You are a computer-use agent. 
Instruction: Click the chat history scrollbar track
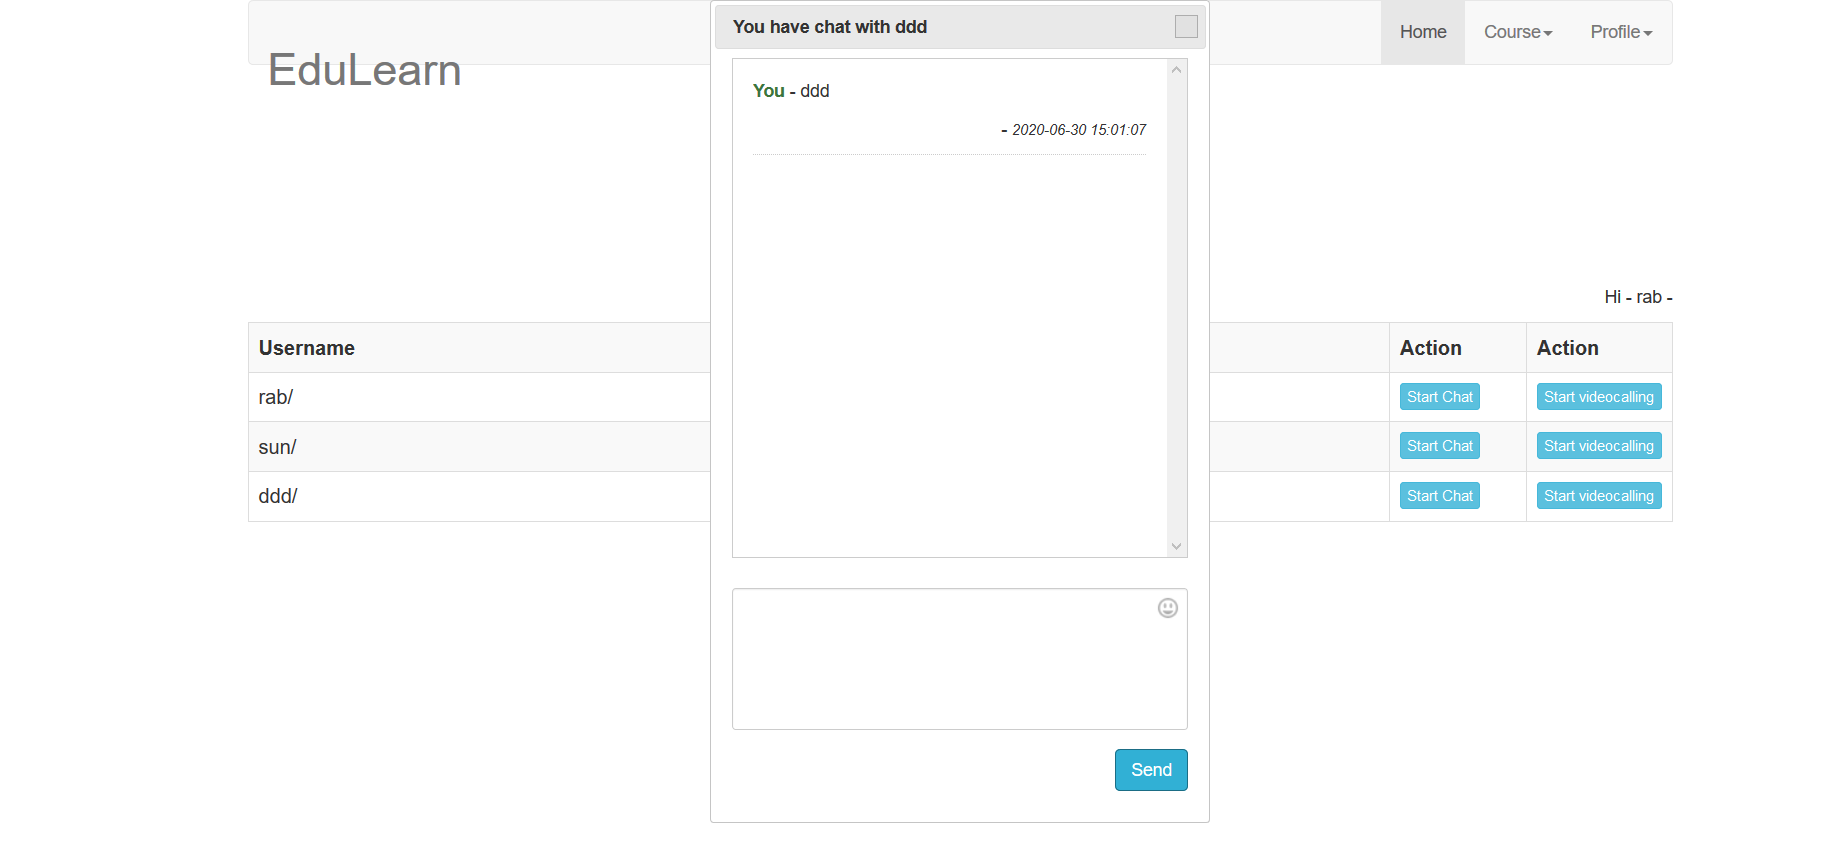[1176, 300]
